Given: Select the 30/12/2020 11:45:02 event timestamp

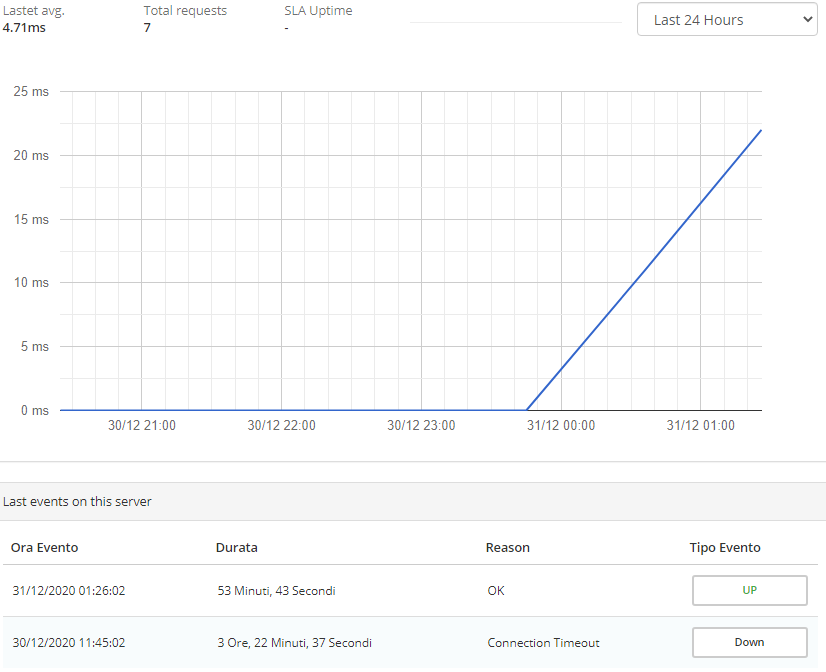Looking at the screenshot, I should point(68,643).
